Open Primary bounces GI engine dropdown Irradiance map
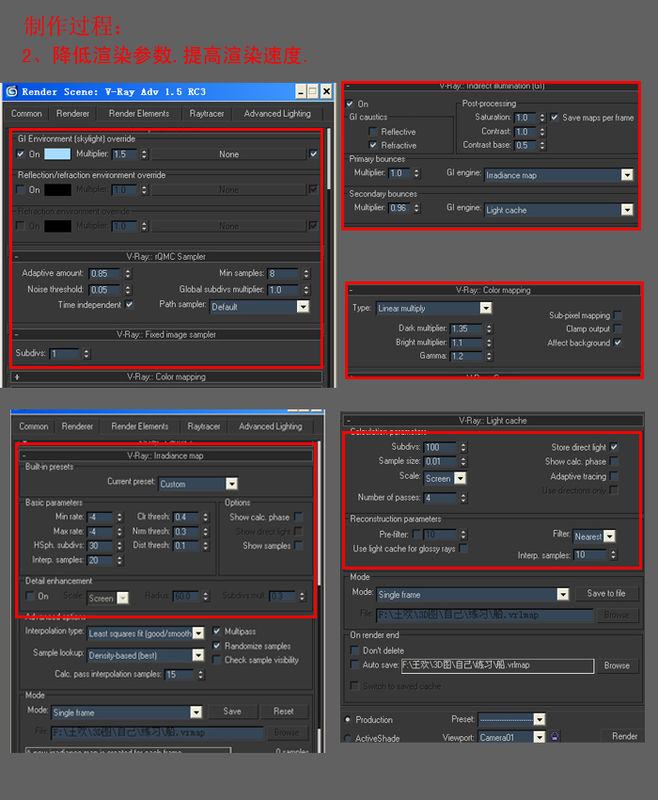 [559, 175]
